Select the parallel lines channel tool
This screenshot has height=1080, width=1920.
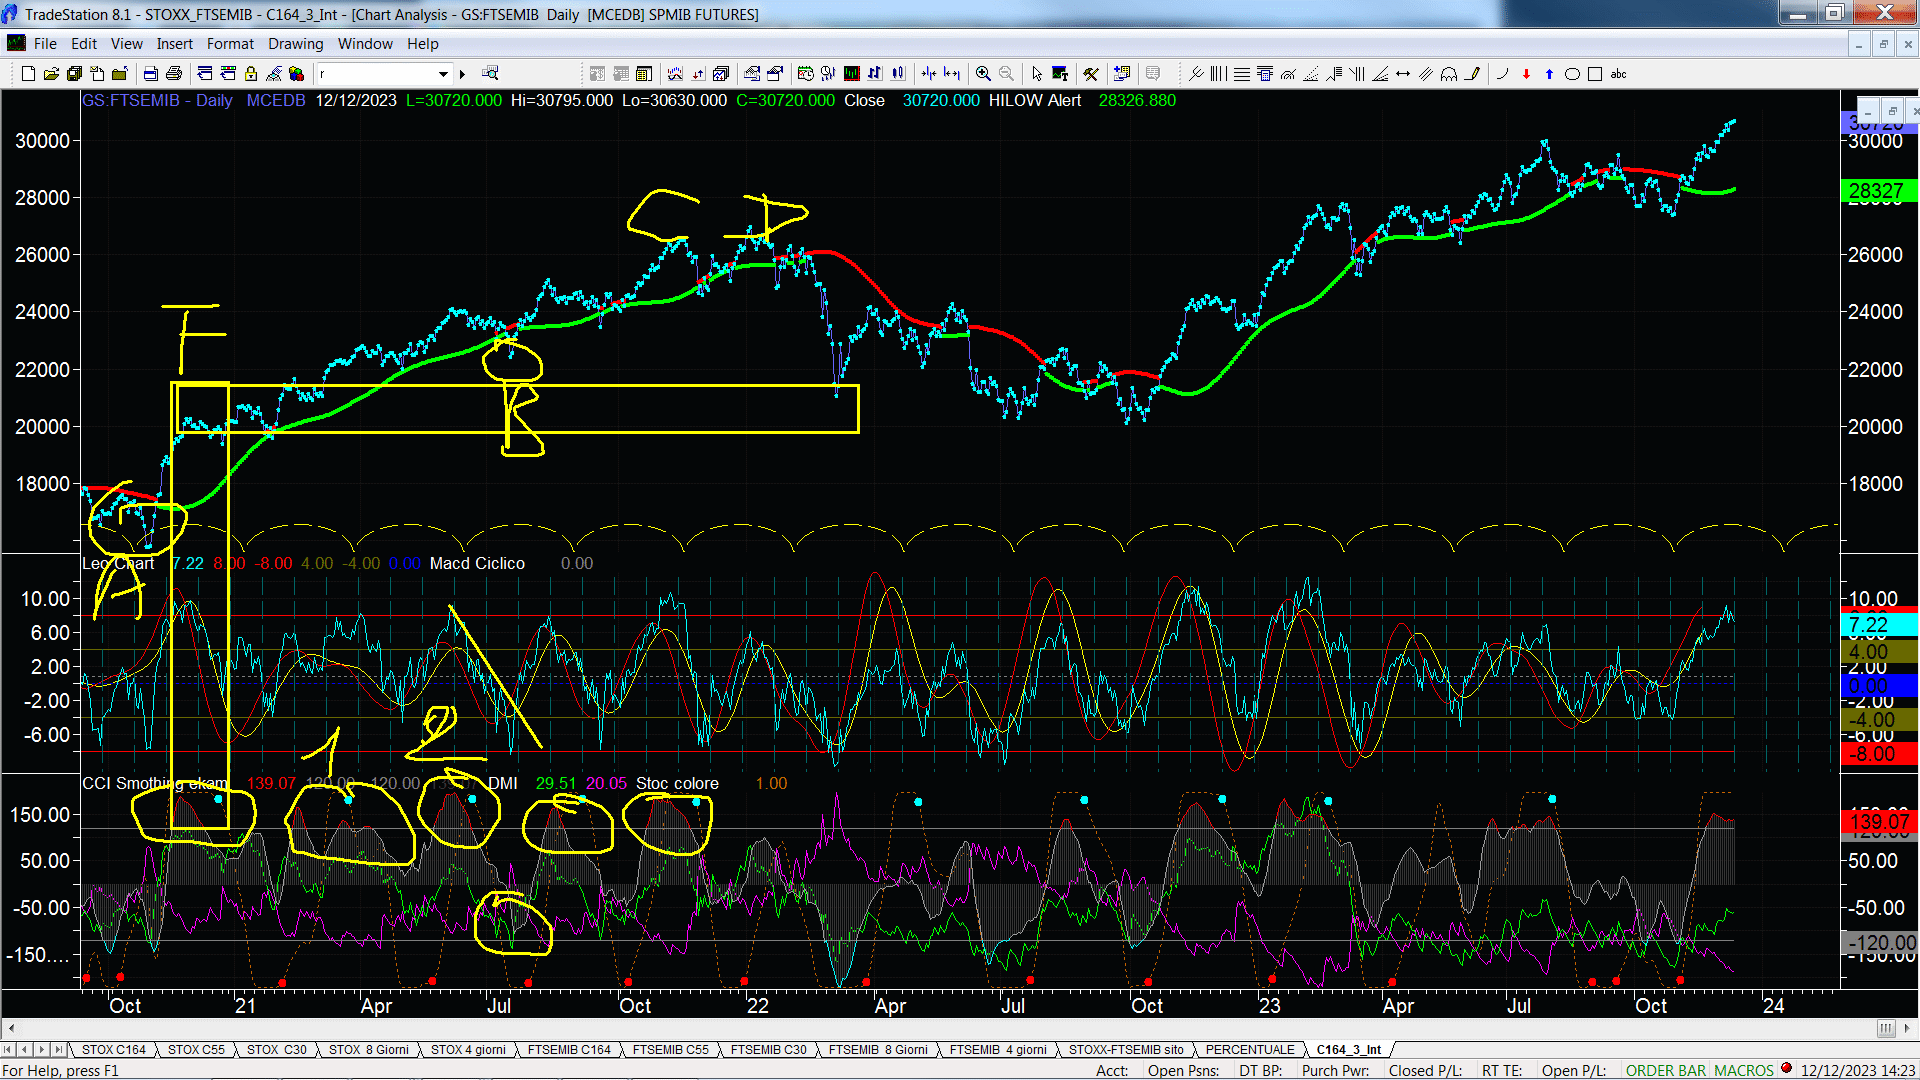coord(1426,74)
